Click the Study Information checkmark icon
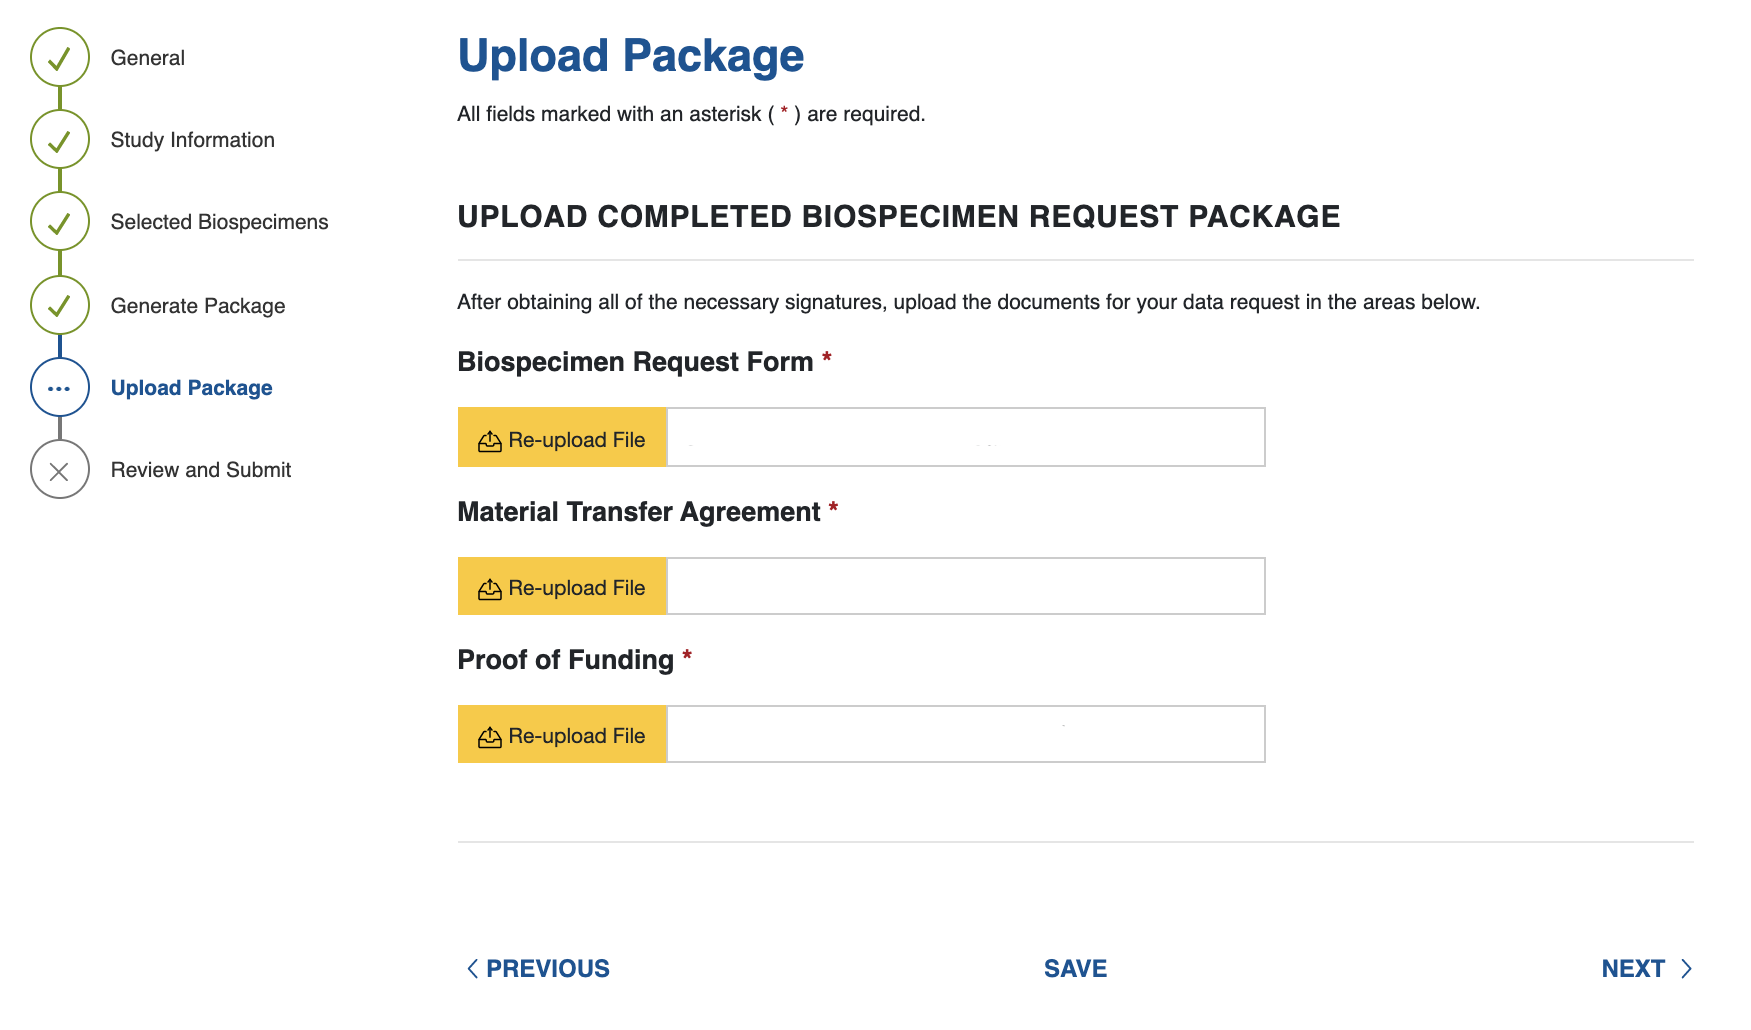 (60, 140)
